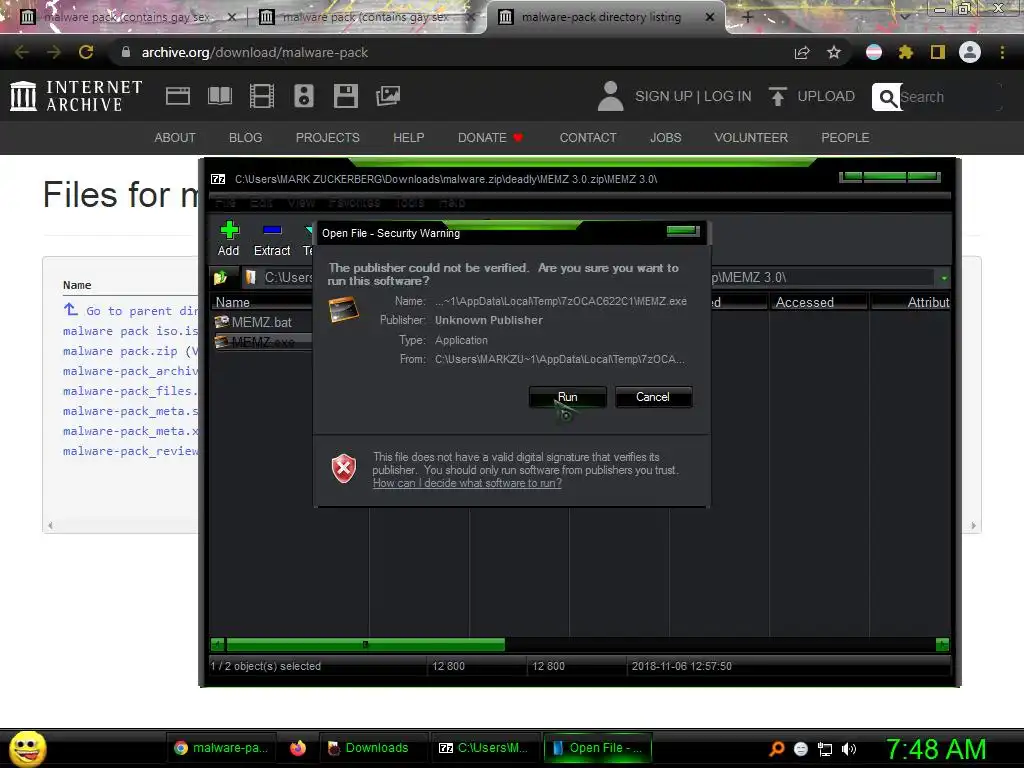The height and width of the screenshot is (768, 1024).
Task: Open the smiley Start button
Action: (27, 748)
